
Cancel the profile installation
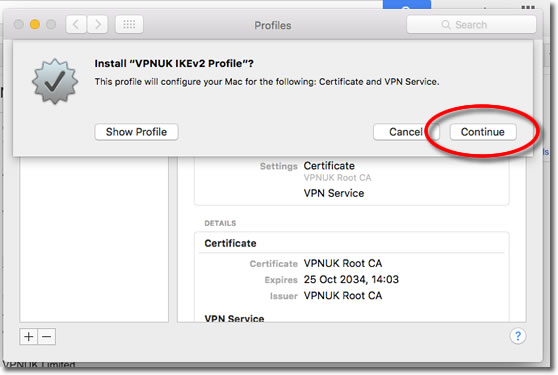tap(406, 132)
